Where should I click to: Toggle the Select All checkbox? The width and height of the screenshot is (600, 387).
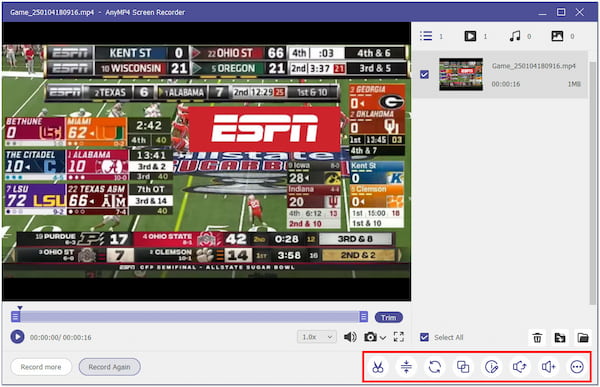coord(424,337)
